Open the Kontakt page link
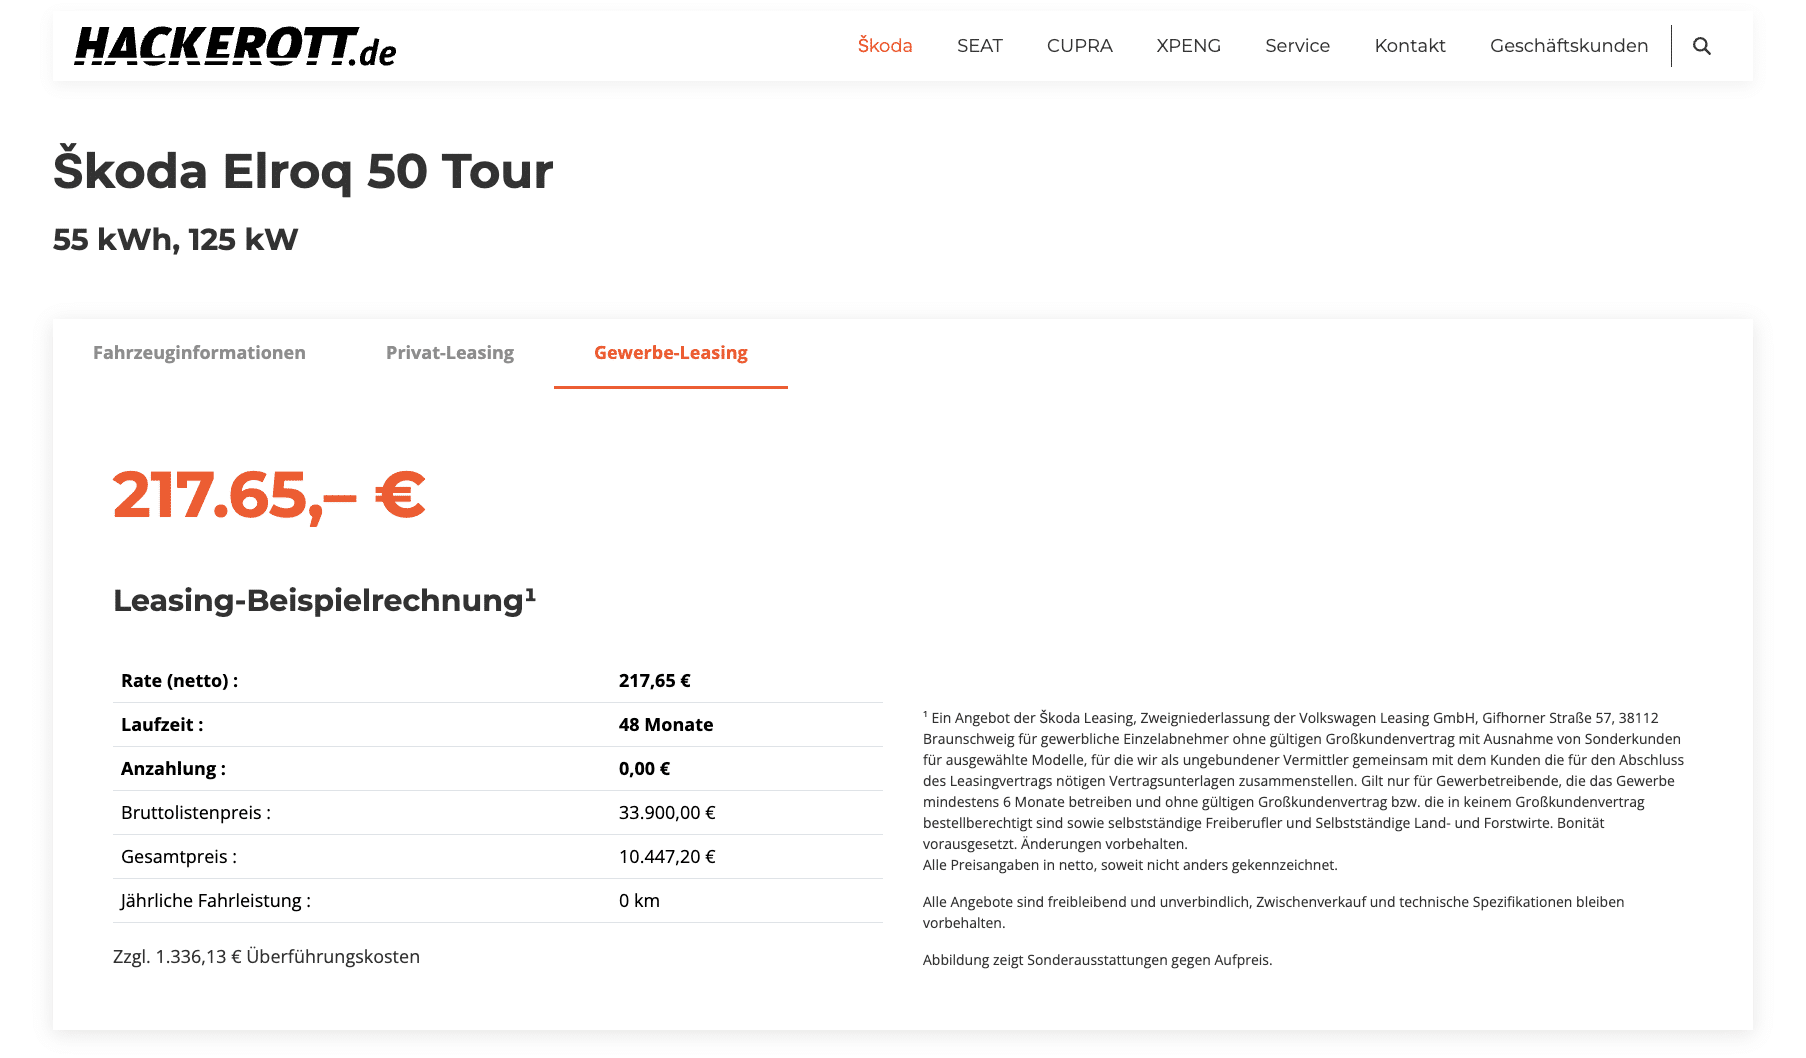This screenshot has width=1806, height=1058. [x=1410, y=46]
